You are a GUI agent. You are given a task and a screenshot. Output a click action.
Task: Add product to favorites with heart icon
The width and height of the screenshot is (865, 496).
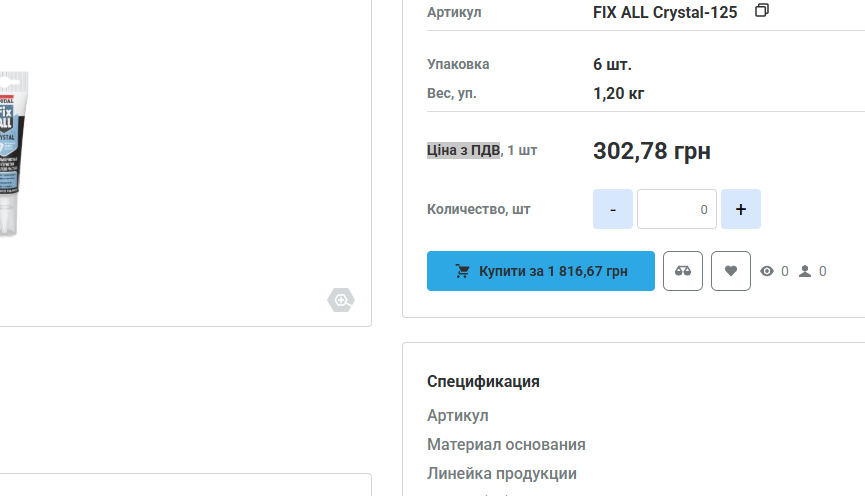click(731, 271)
